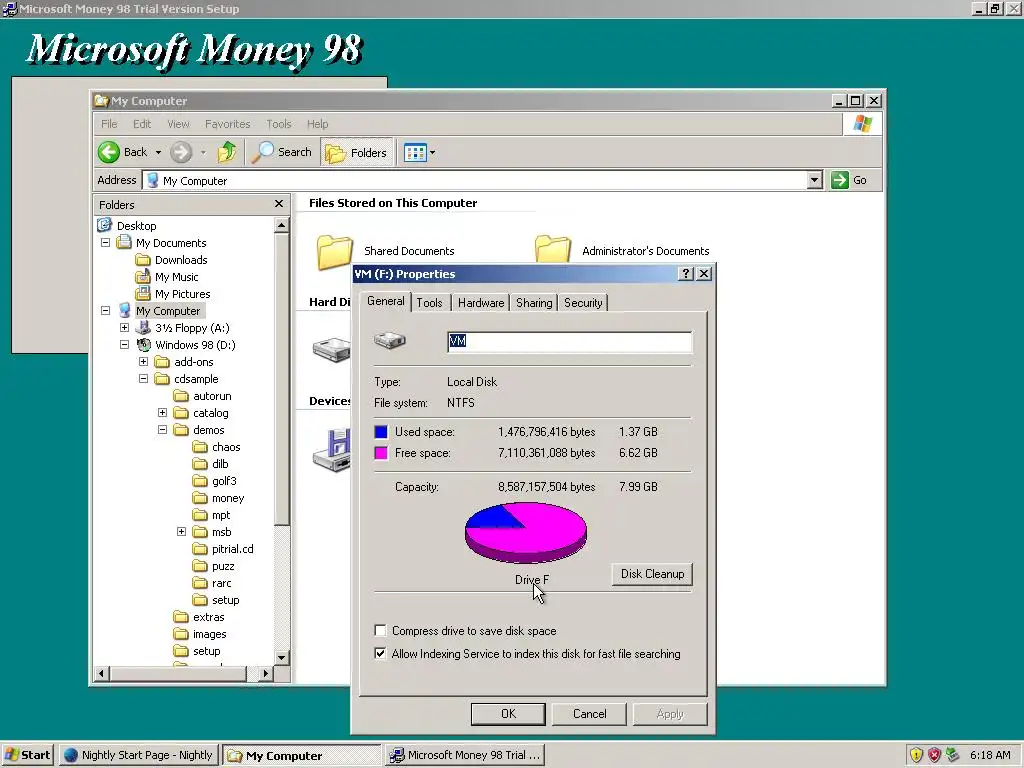
Task: Switch to the Tools tab in Properties
Action: click(429, 303)
